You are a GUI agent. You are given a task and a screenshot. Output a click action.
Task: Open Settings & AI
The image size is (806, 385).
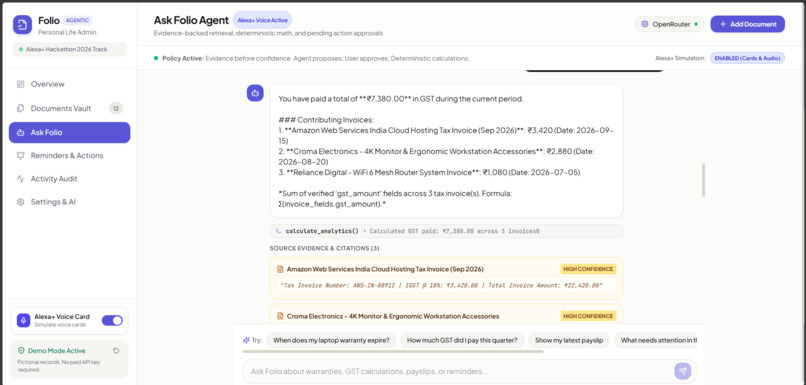pos(69,201)
